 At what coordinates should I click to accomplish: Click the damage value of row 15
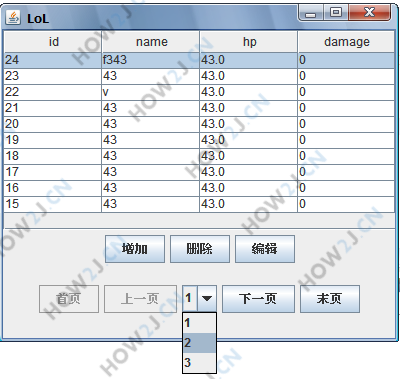(346, 204)
